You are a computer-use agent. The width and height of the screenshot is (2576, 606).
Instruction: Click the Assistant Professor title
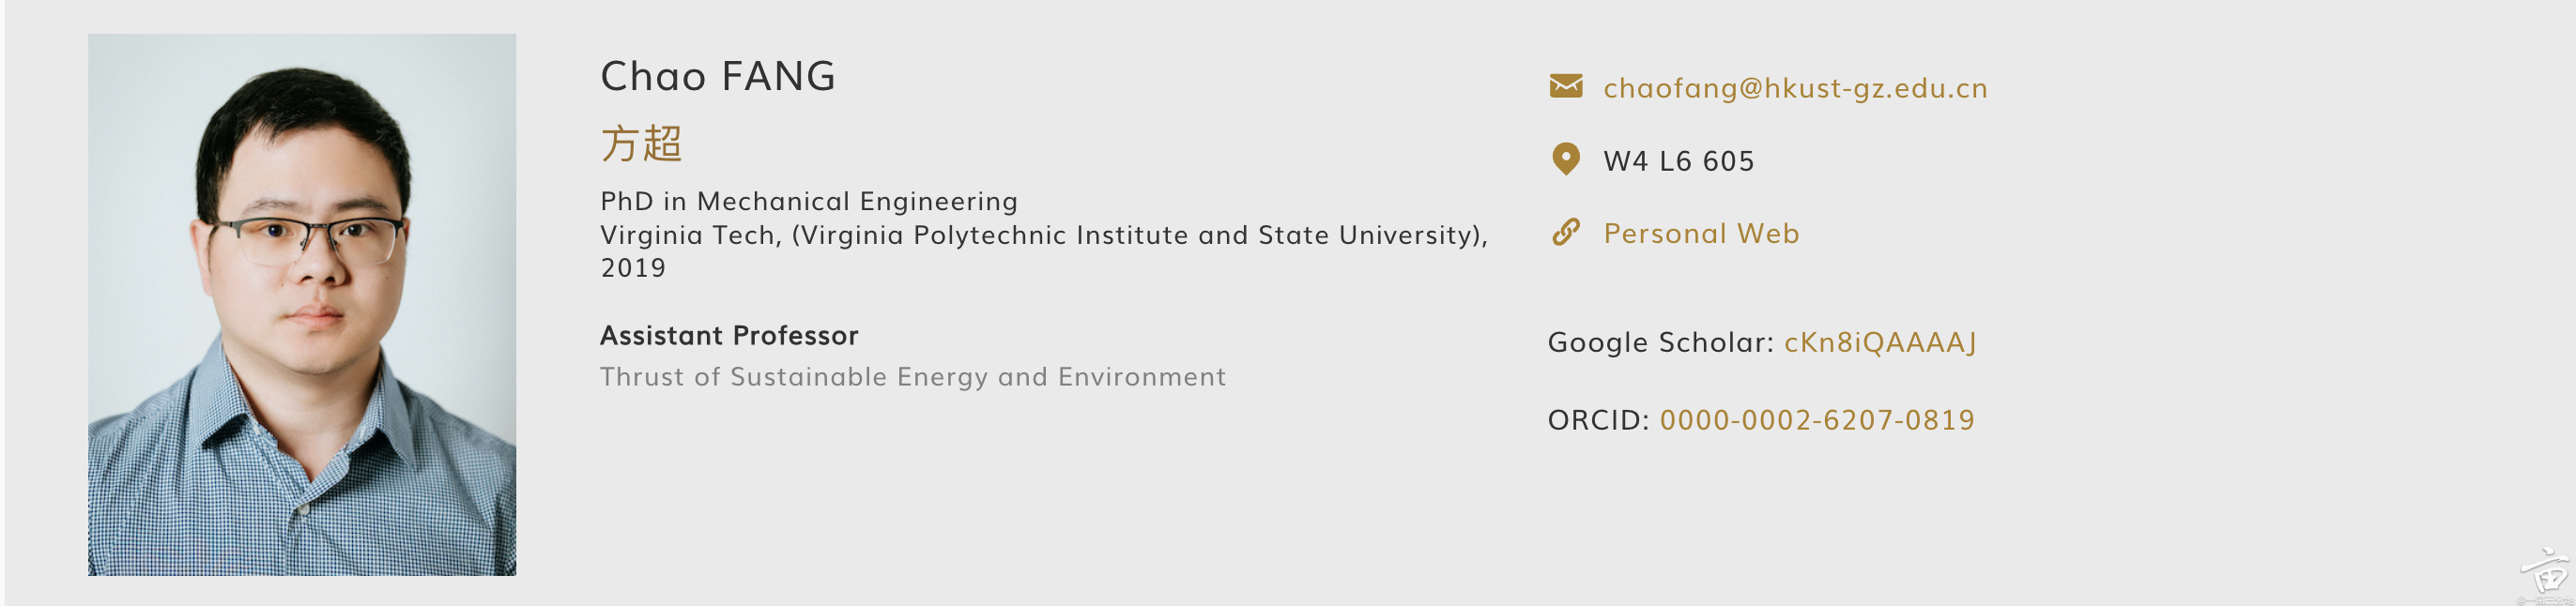[729, 336]
